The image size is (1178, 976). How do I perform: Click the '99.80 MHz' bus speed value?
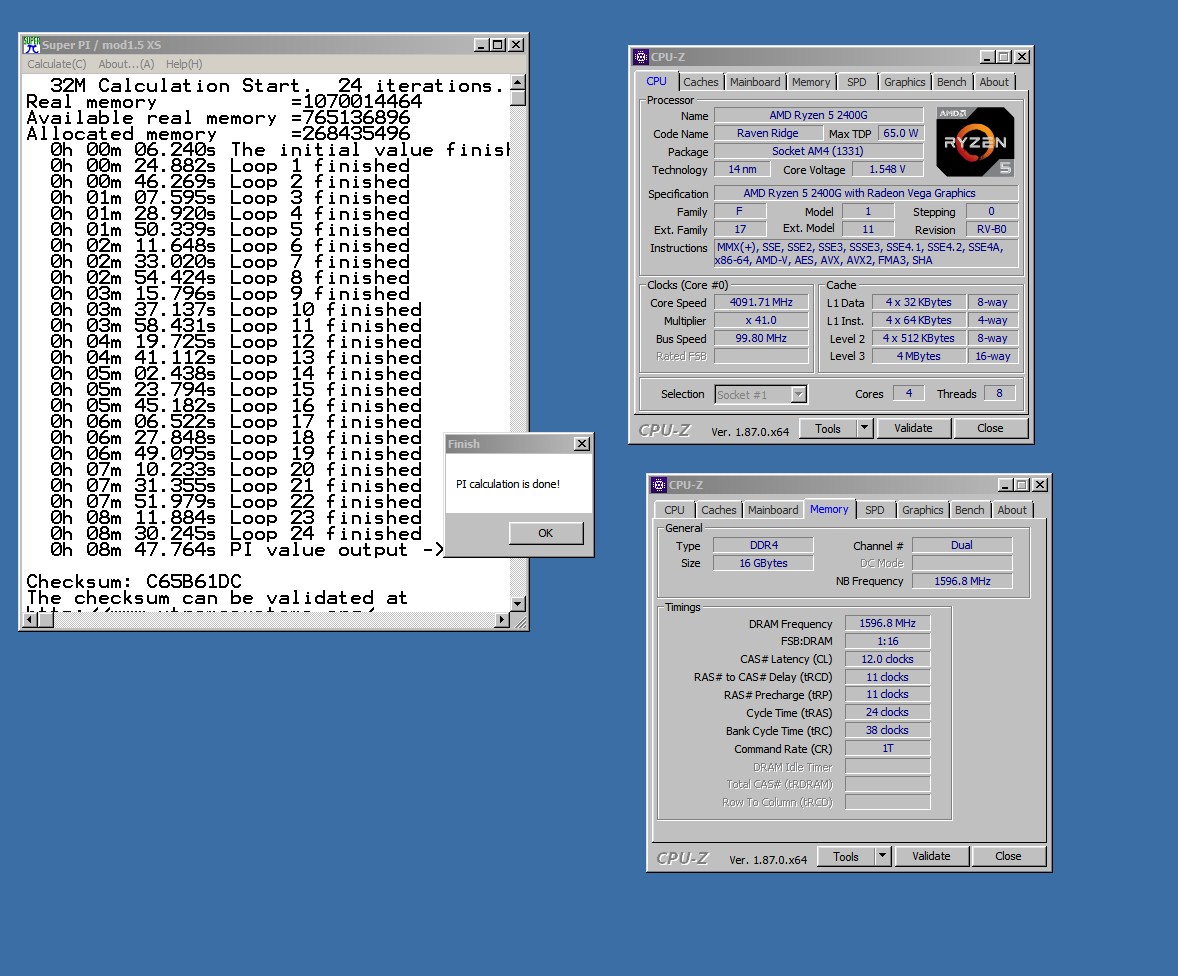(761, 339)
